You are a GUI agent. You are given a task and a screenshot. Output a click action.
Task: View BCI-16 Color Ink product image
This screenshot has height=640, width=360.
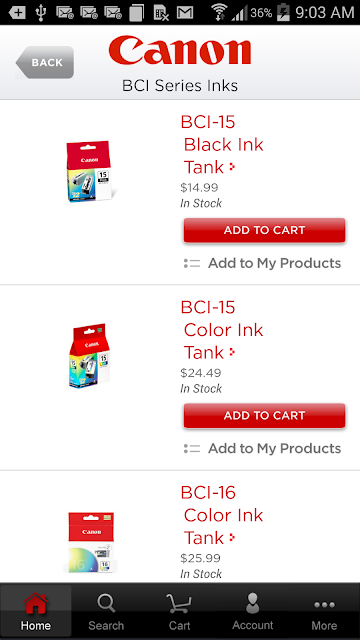[90, 543]
